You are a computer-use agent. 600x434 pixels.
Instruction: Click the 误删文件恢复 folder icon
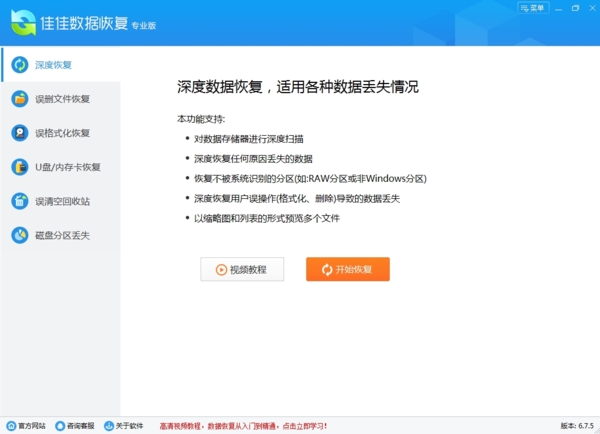point(19,99)
